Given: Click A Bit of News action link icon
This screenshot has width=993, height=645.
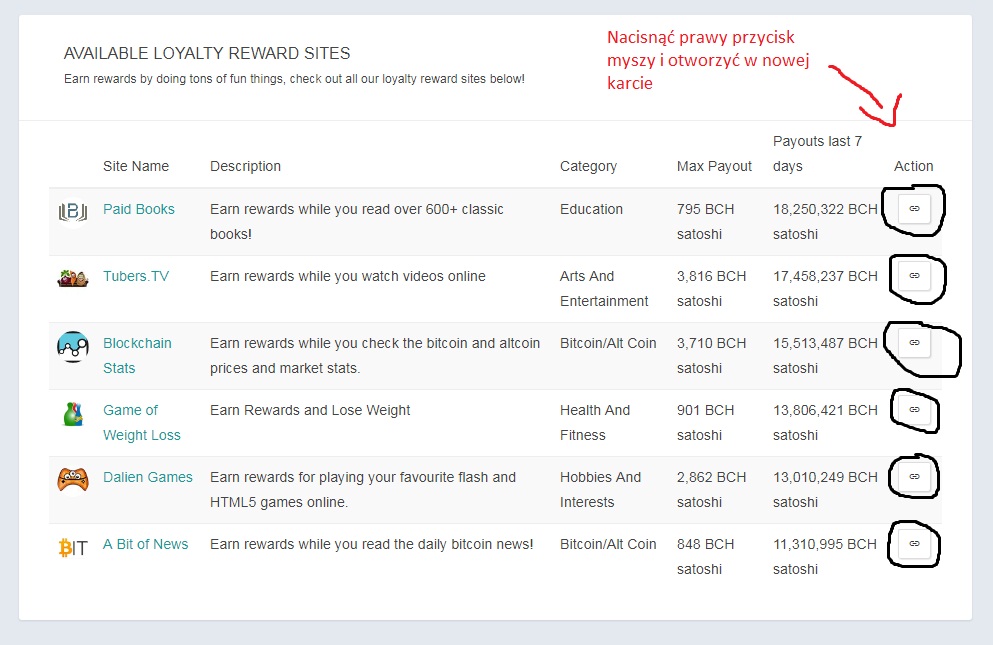Looking at the screenshot, I should [x=914, y=544].
